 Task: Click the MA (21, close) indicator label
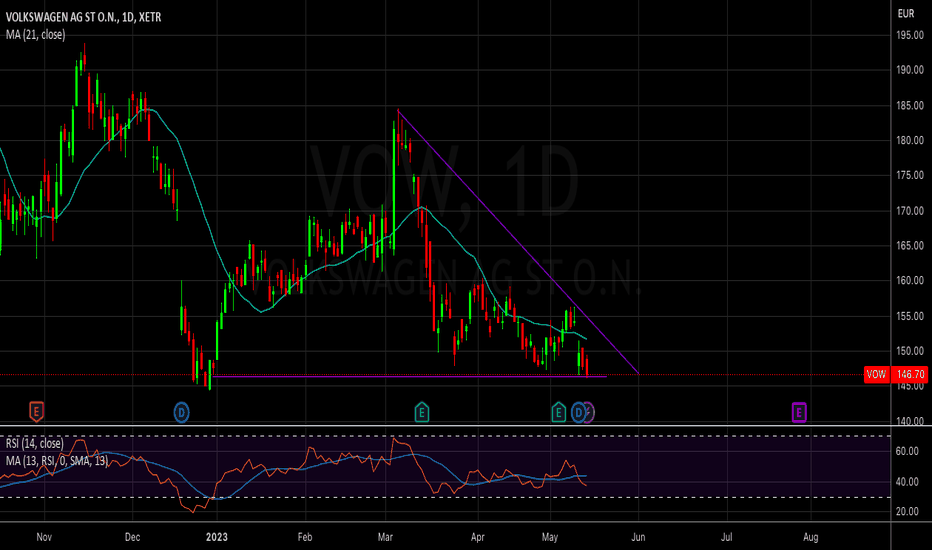[36, 34]
